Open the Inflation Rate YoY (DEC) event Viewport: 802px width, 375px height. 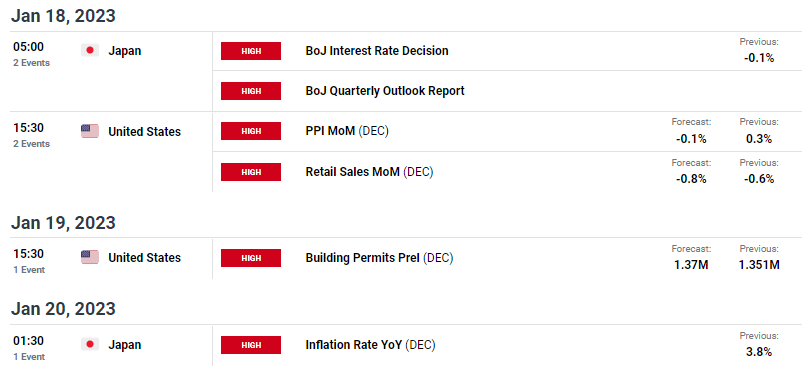[370, 345]
